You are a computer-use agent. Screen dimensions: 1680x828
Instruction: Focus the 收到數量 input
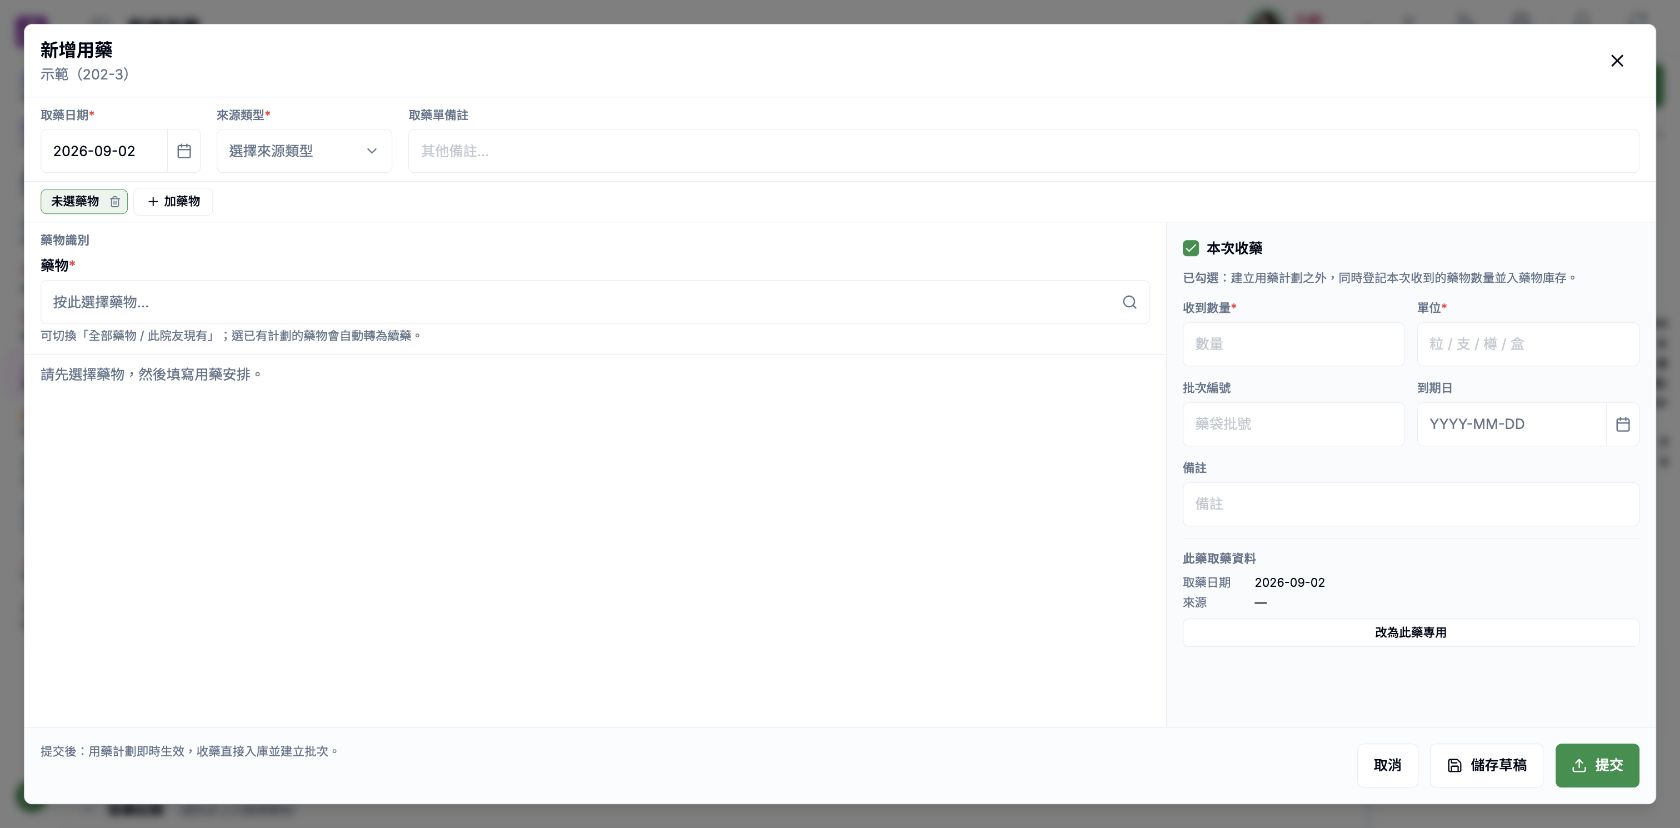tap(1293, 344)
